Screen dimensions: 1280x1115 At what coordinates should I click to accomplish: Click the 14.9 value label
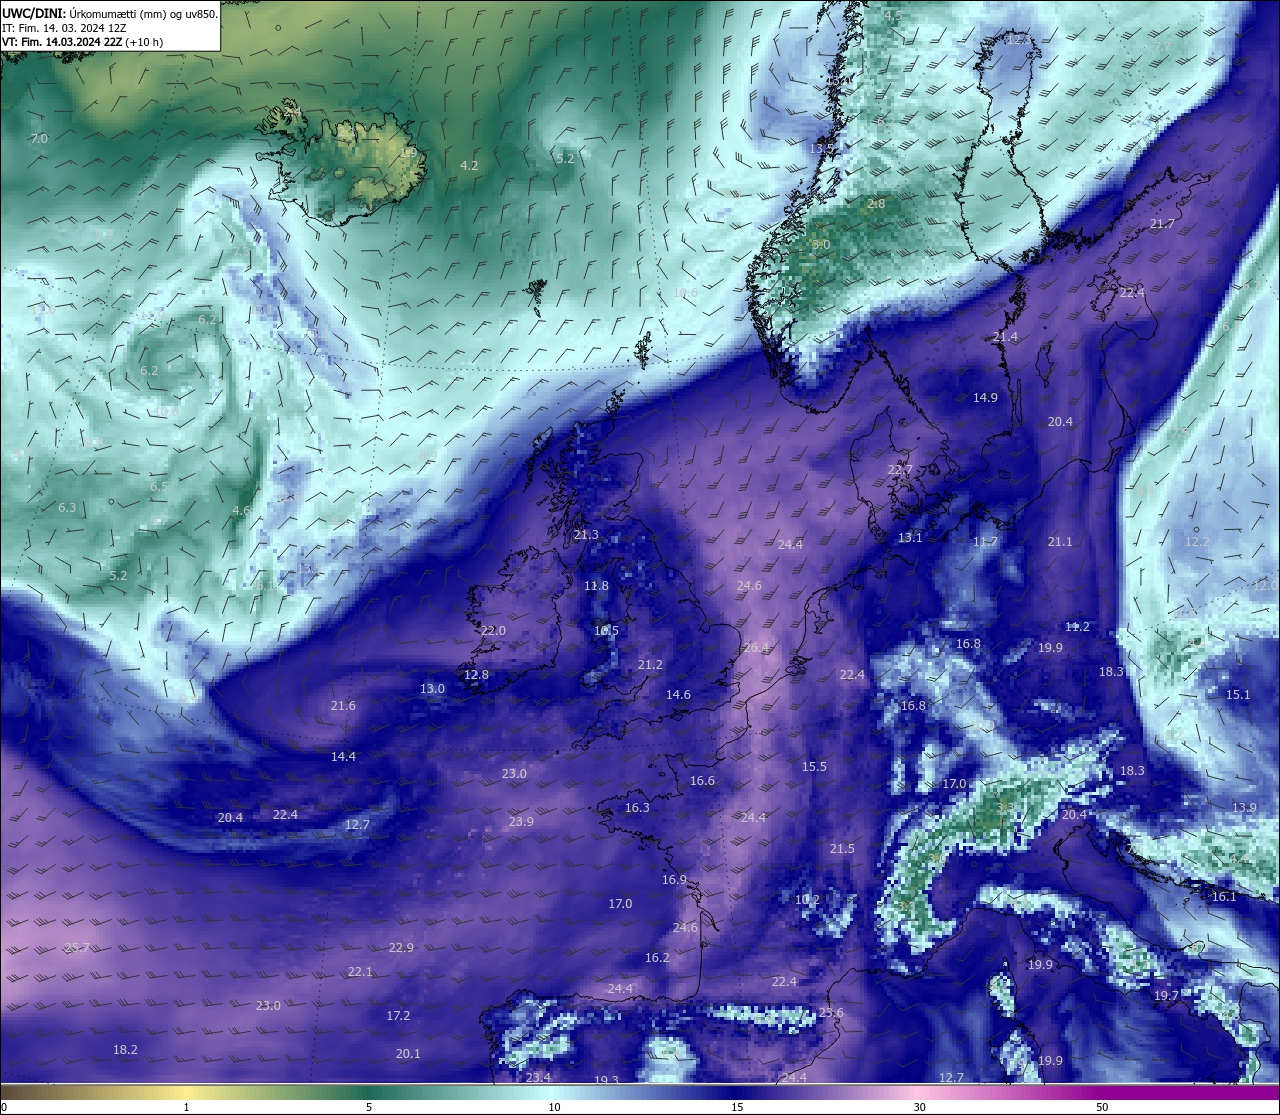pyautogui.click(x=985, y=397)
